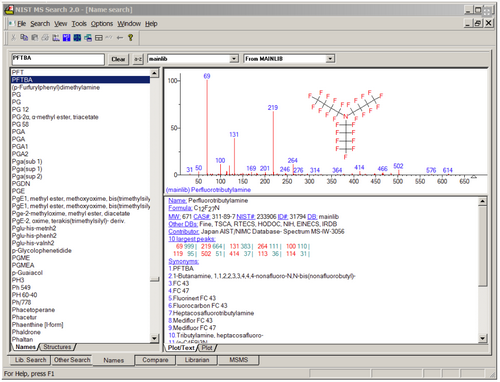Open the Help menu
Image resolution: width=500 pixels, height=382 pixels.
pyautogui.click(x=151, y=24)
